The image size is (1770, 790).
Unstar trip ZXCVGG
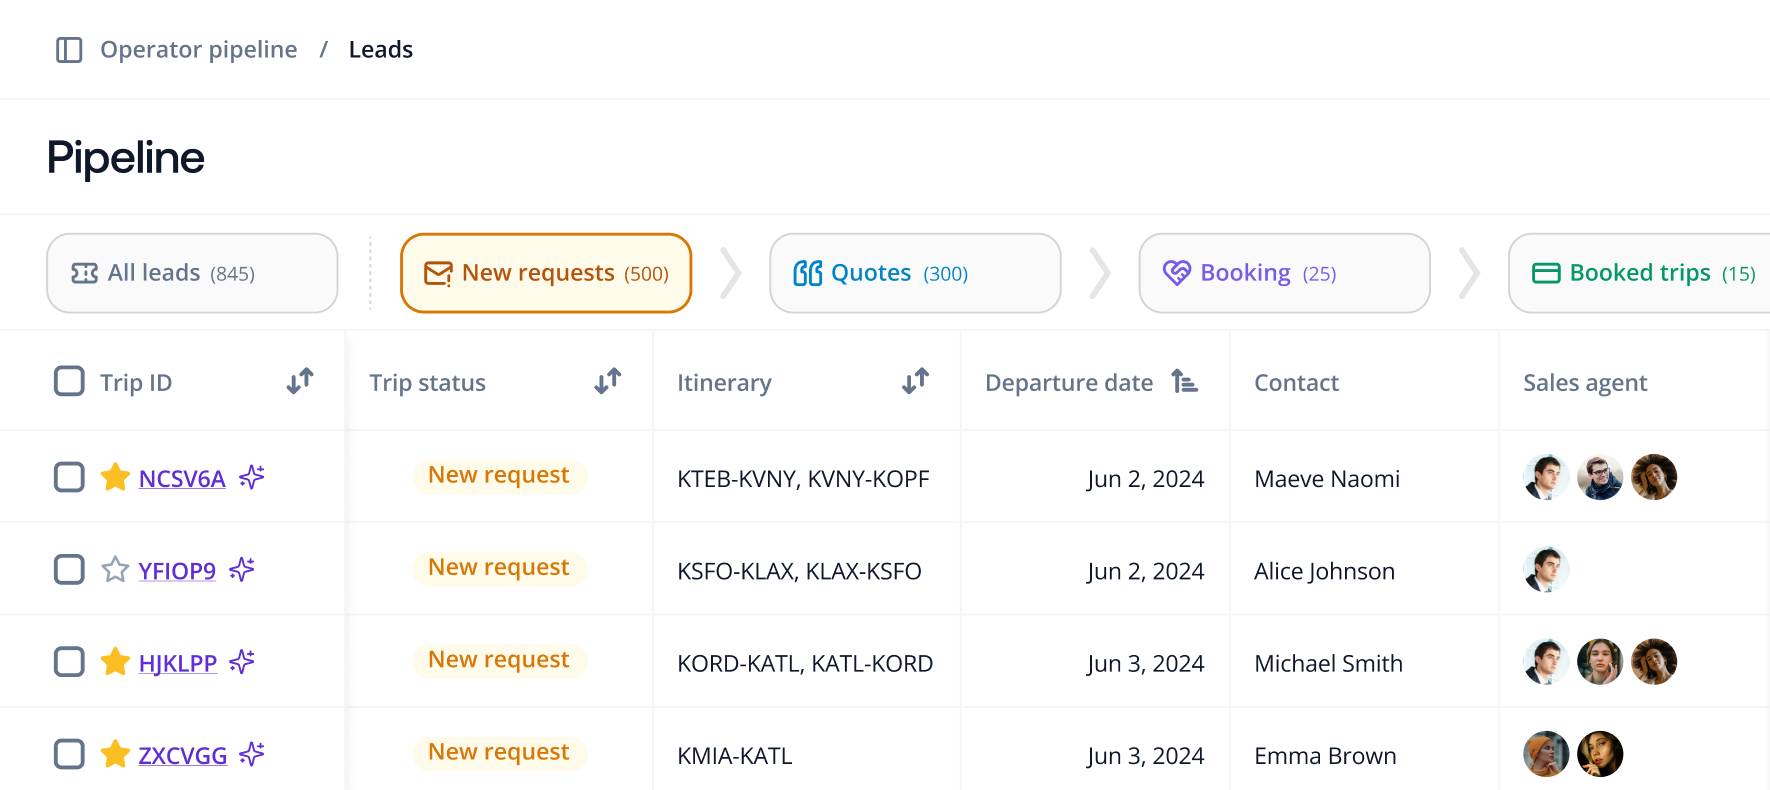pos(115,753)
